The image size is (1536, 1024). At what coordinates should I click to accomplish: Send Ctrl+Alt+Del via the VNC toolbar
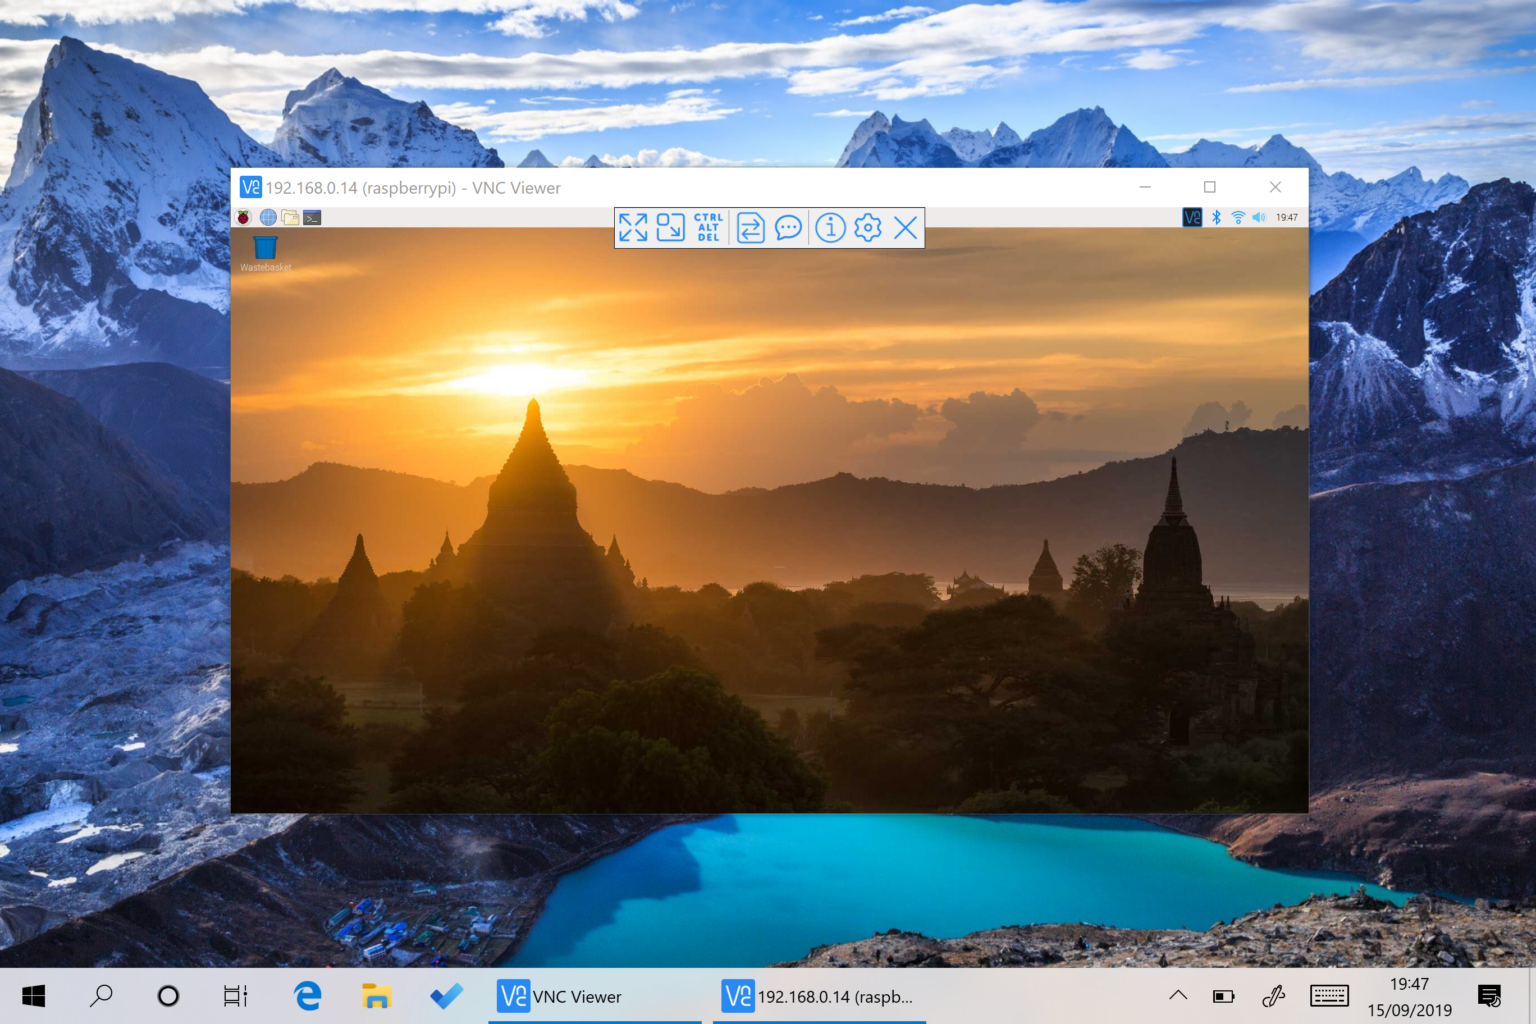click(x=709, y=227)
